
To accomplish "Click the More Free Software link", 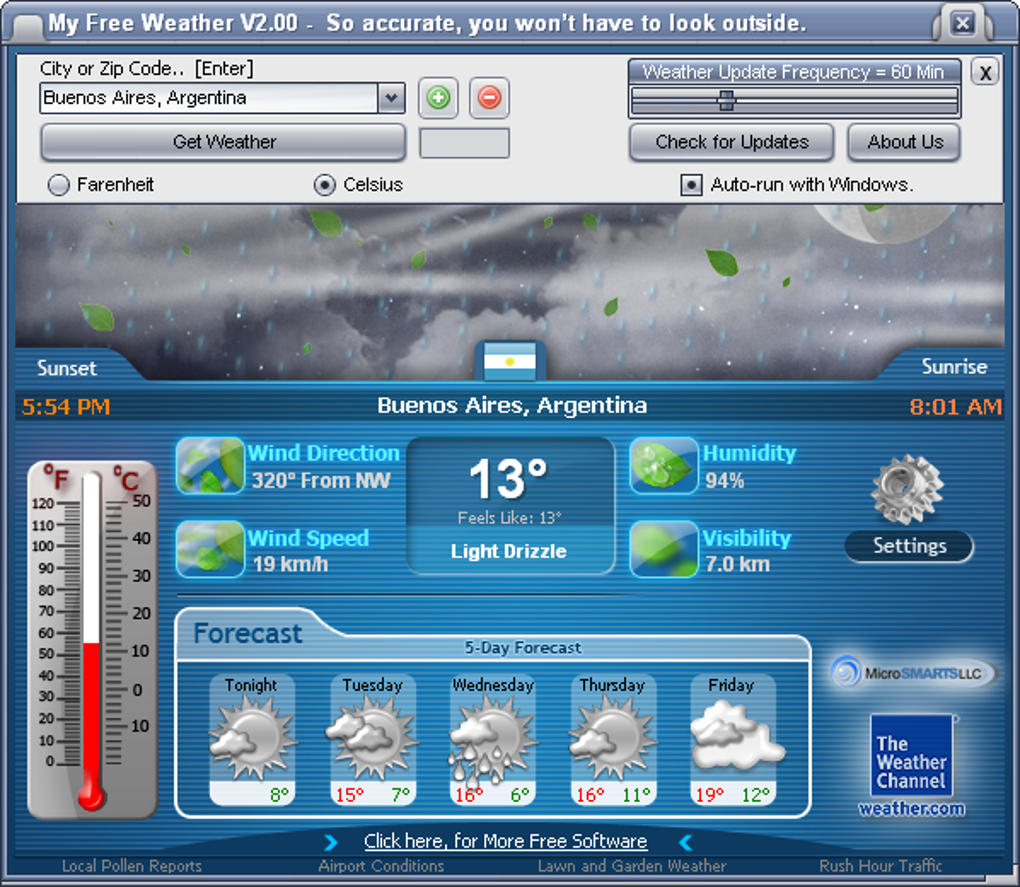I will [505, 841].
